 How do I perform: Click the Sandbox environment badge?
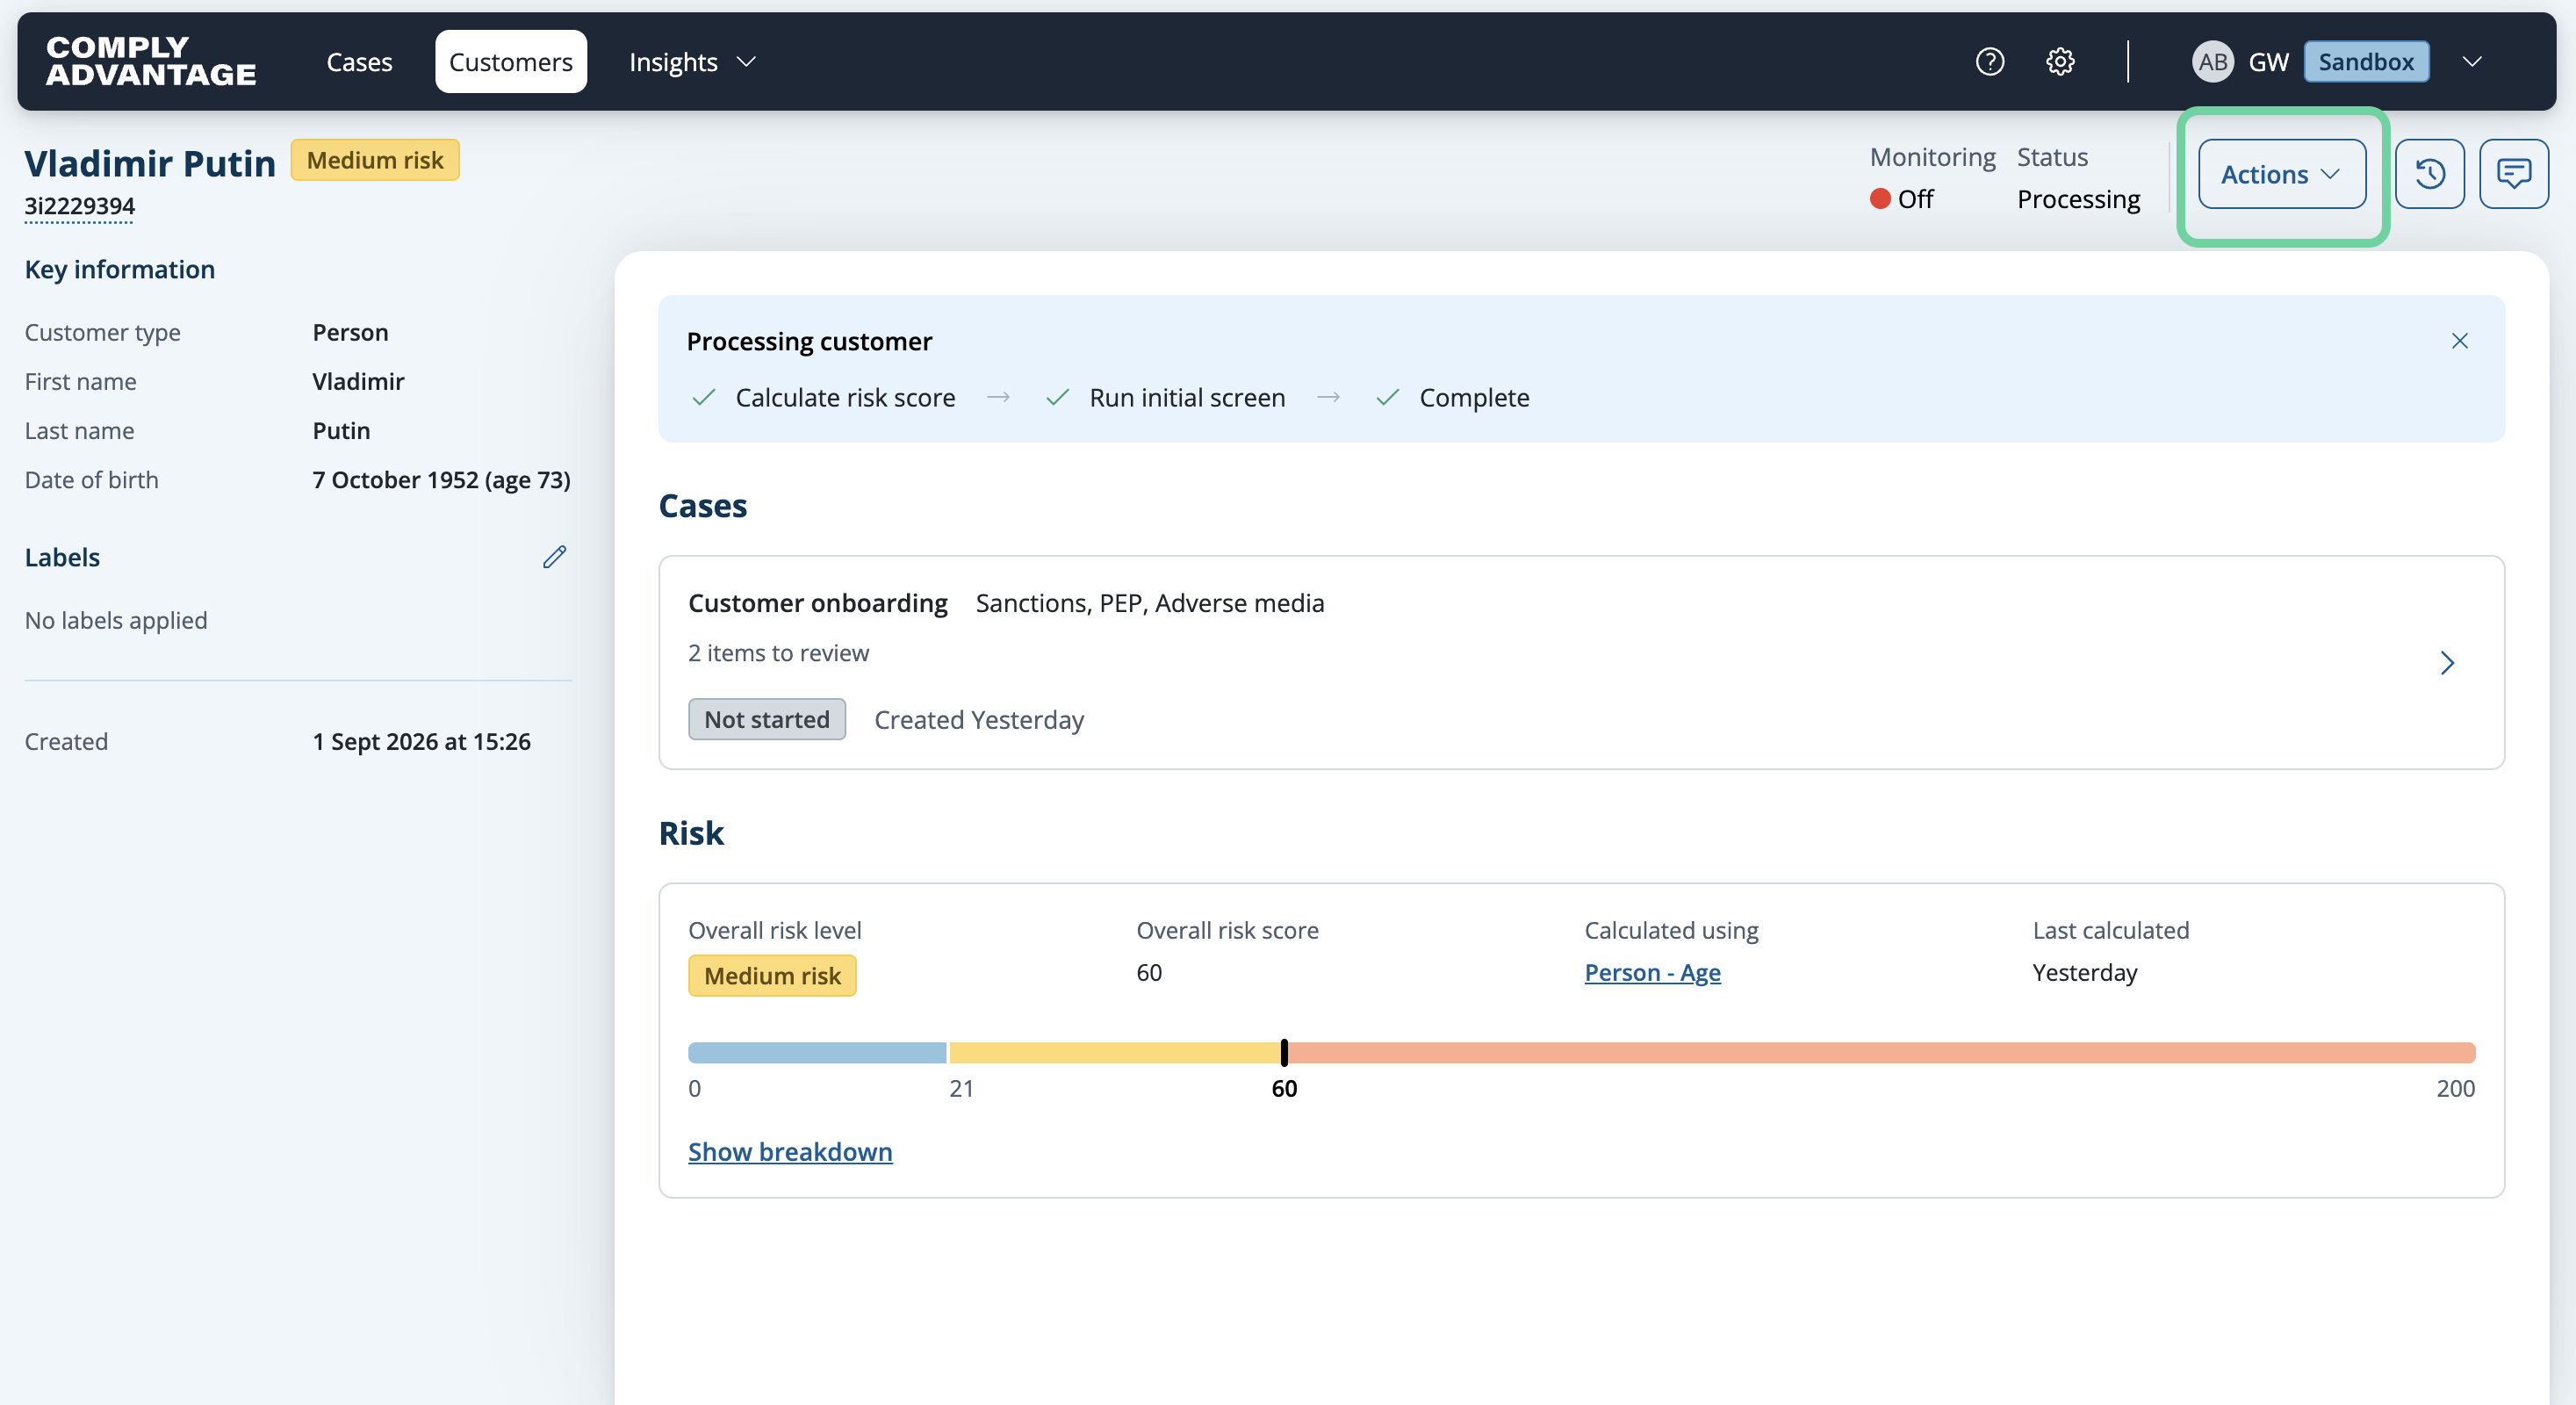tap(2365, 62)
